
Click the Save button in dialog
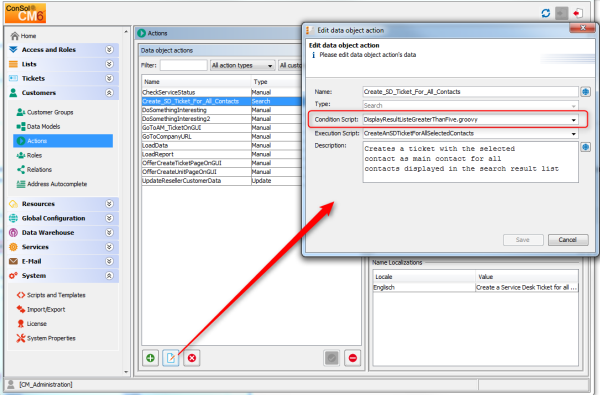pos(523,240)
